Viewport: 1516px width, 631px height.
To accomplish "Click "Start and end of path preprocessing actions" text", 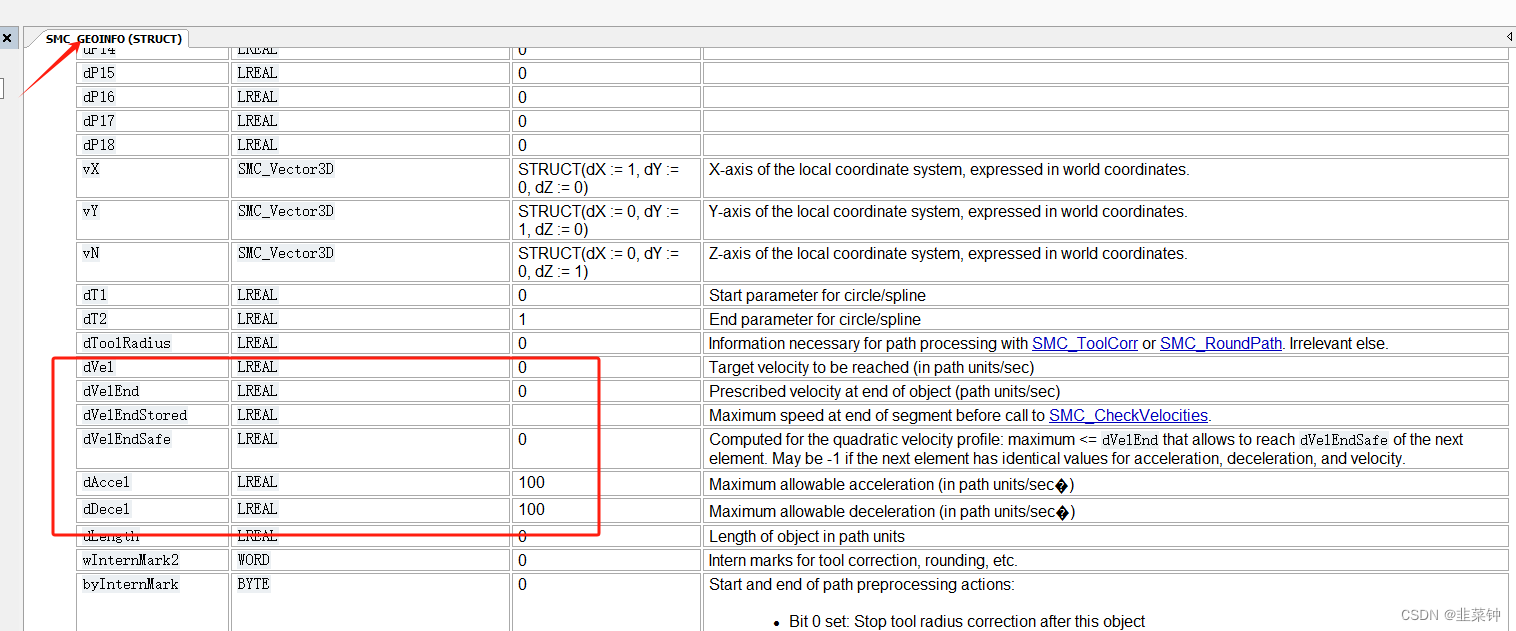I will (860, 584).
